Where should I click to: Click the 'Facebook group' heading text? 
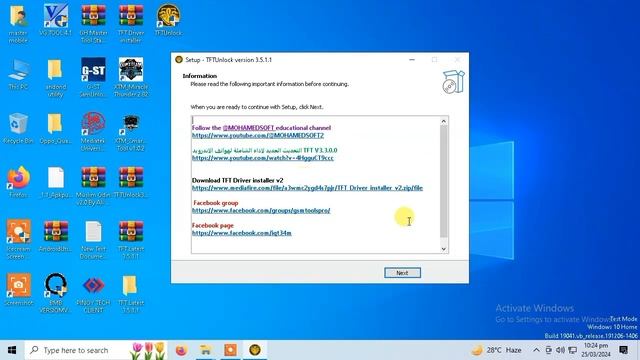click(x=216, y=202)
